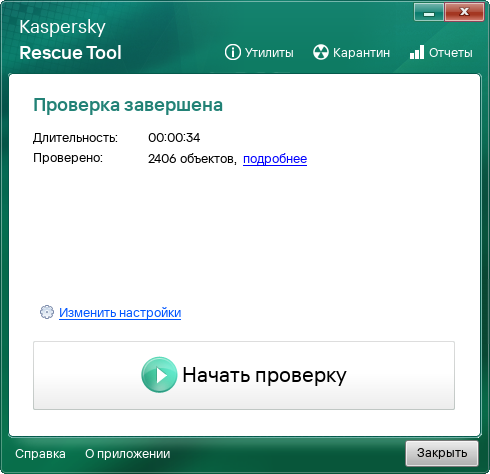Click the radiation quarantine icon

coord(321,52)
